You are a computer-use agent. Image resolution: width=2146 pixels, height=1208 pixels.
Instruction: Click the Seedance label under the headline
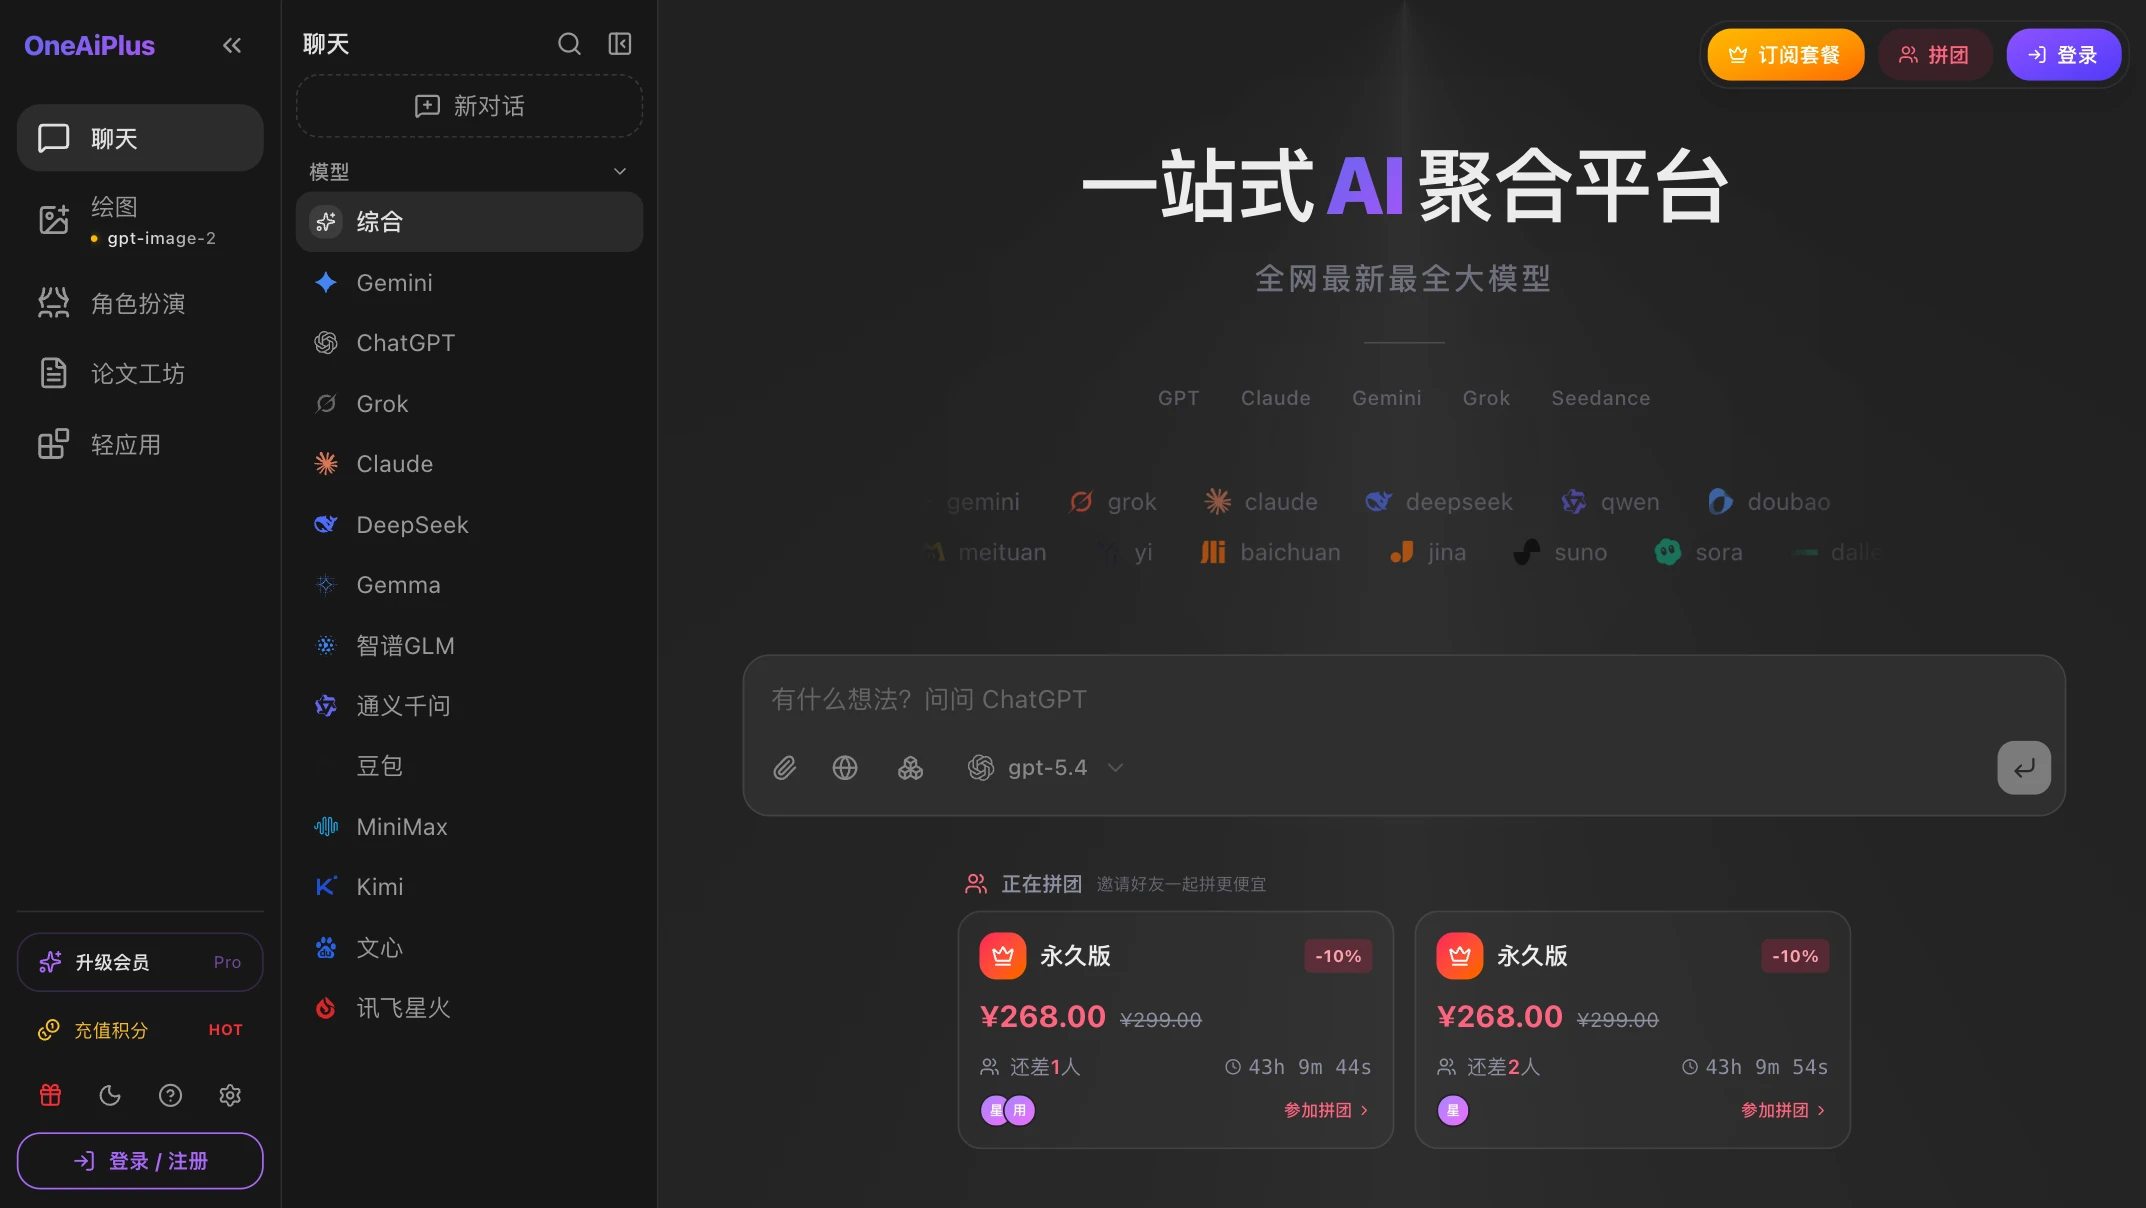[1601, 398]
